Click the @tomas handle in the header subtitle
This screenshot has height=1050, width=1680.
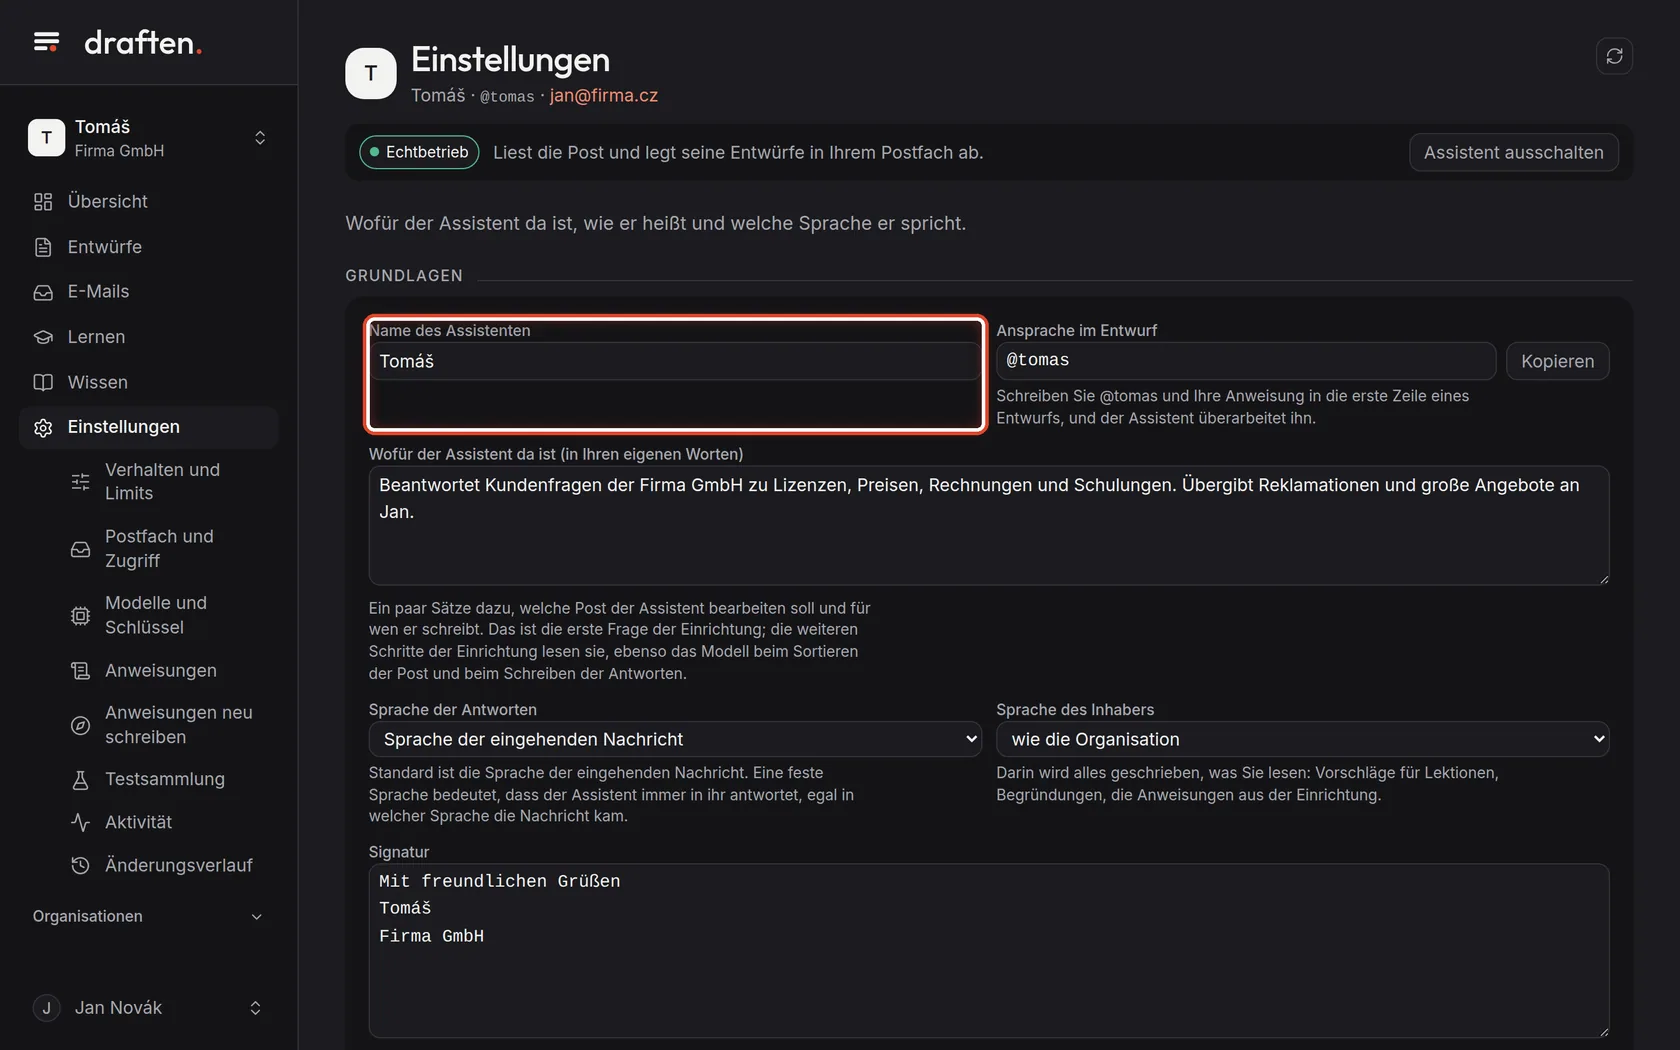pyautogui.click(x=507, y=96)
